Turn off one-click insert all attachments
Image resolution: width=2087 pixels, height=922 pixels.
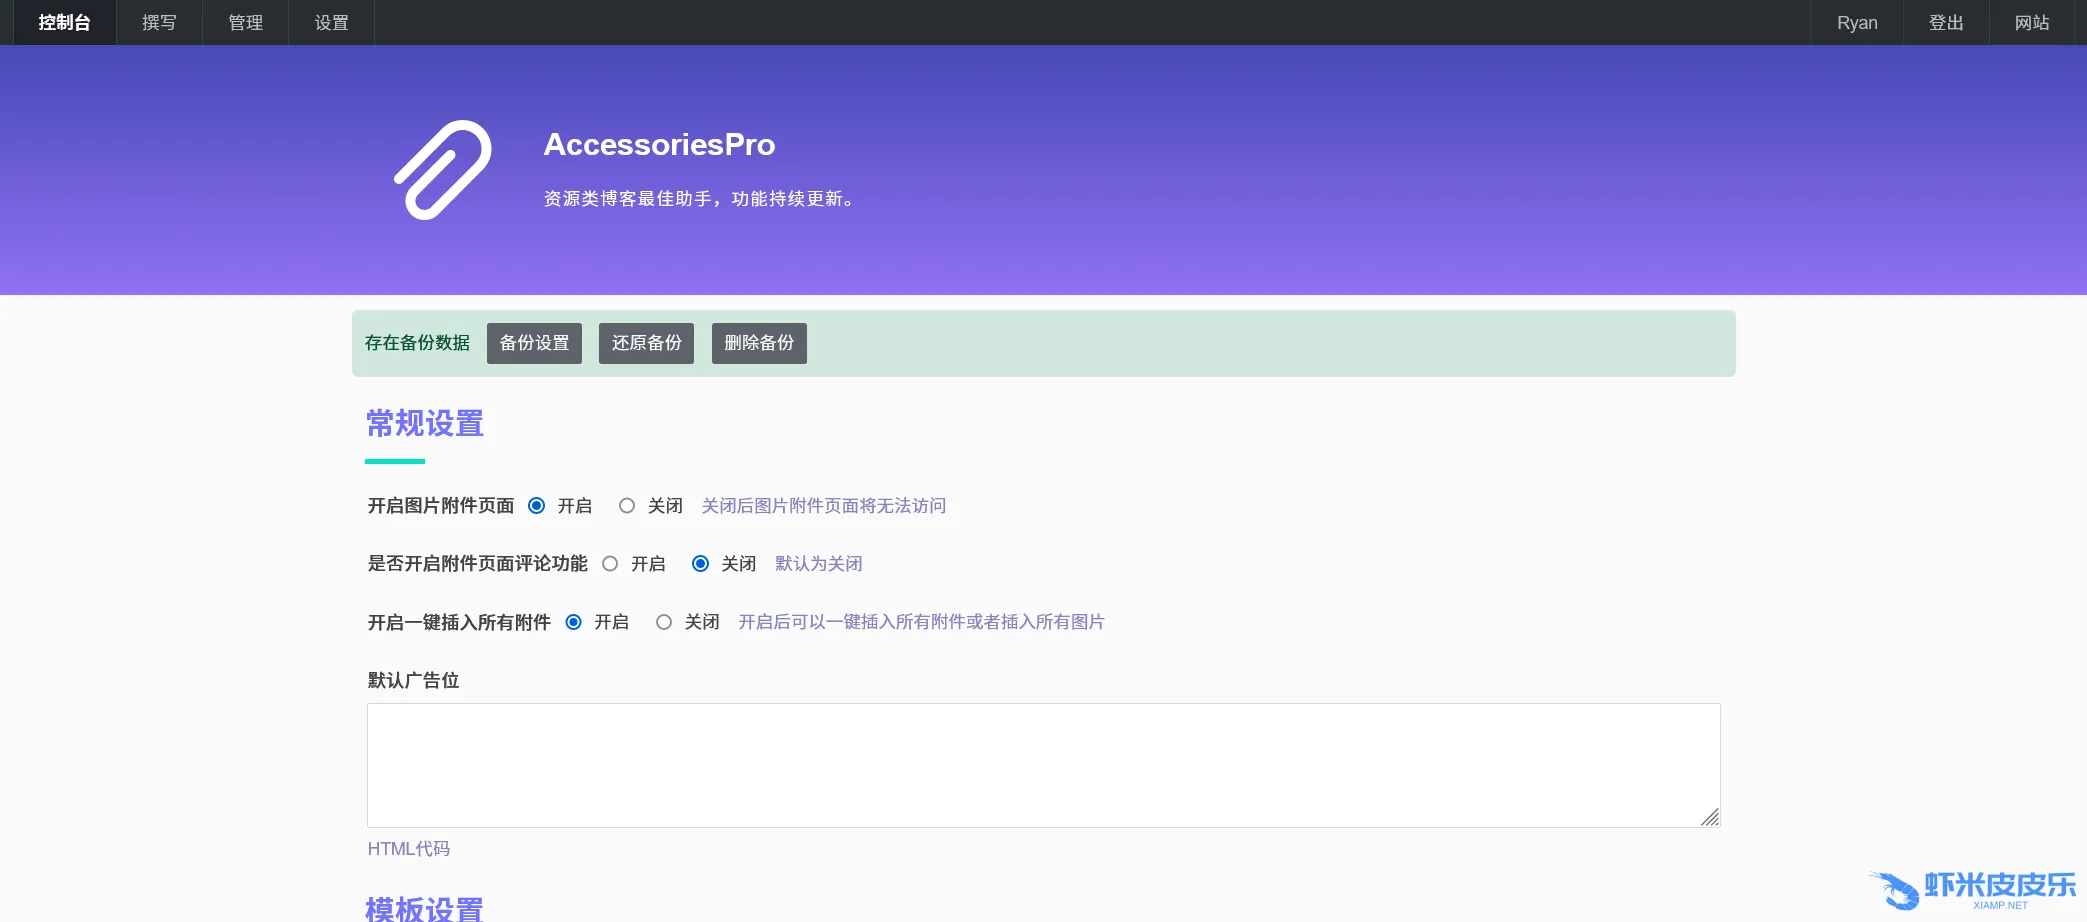pyautogui.click(x=664, y=622)
